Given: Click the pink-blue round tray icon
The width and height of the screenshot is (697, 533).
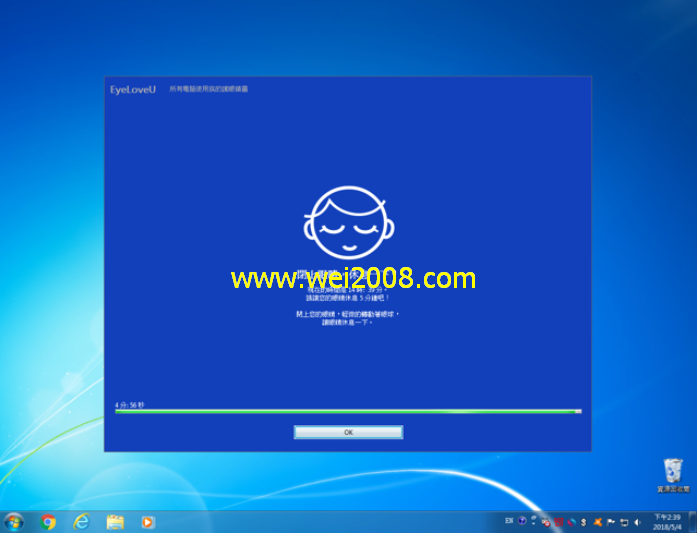Looking at the screenshot, I should coord(572,522).
